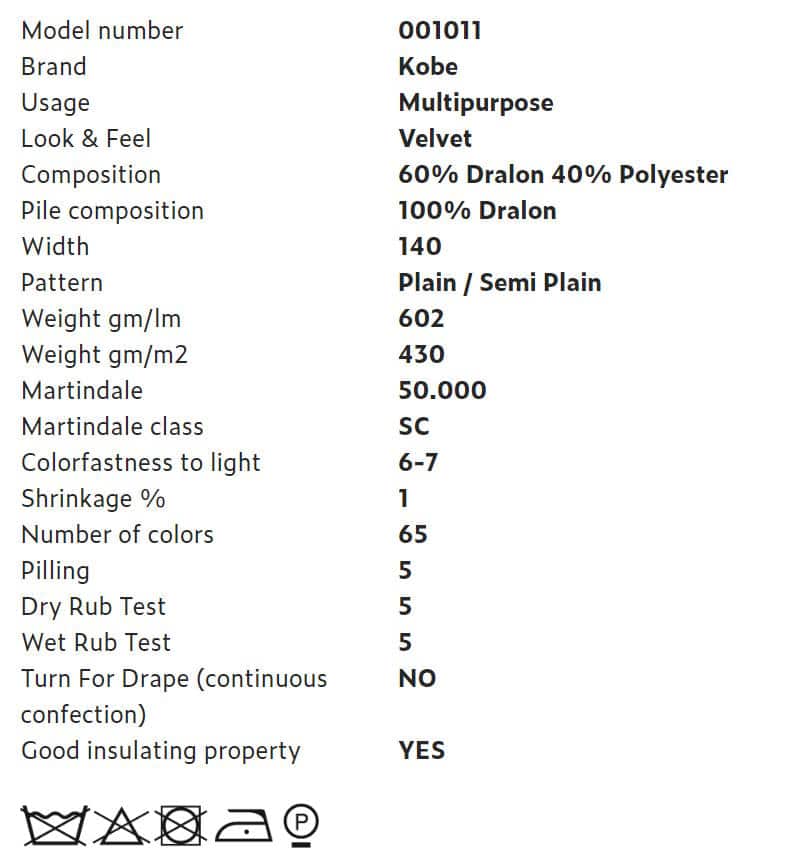The height and width of the screenshot is (858, 801).
Task: Click the Colorfastness to light label
Action: (141, 463)
